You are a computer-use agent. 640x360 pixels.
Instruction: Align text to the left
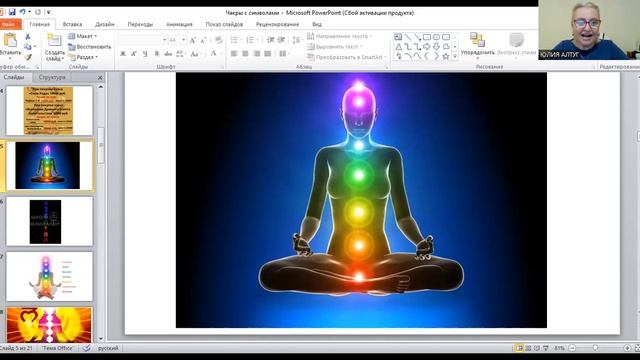234,53
